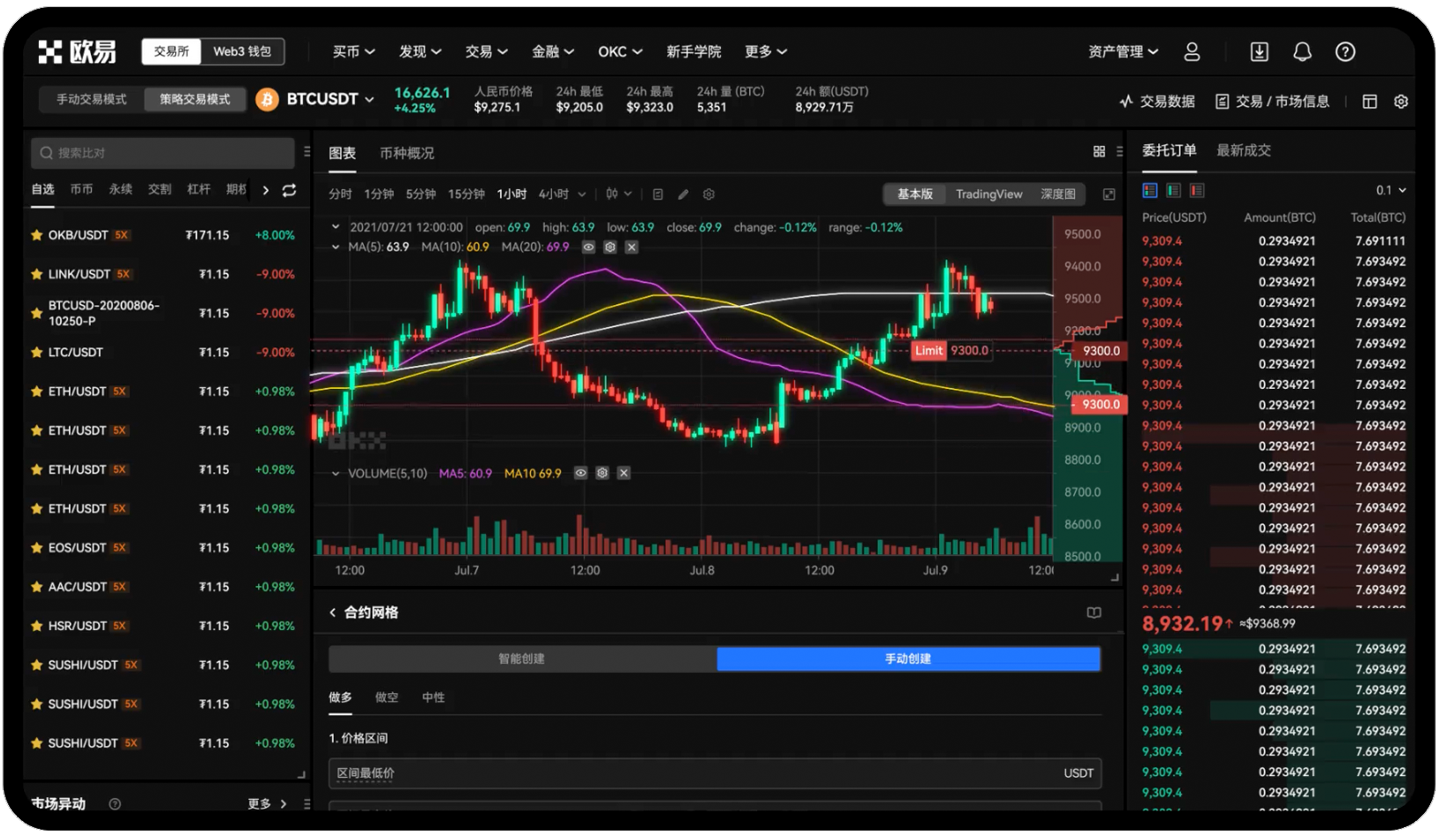This screenshot has height=836, width=1440.
Task: Show only sell orders in order book
Action: point(1197,190)
